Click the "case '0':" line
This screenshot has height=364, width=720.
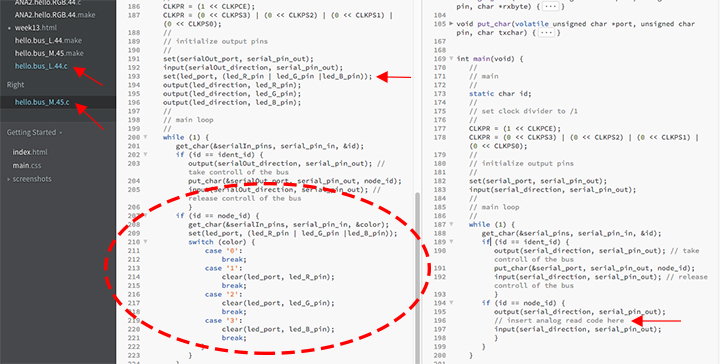pos(223,251)
